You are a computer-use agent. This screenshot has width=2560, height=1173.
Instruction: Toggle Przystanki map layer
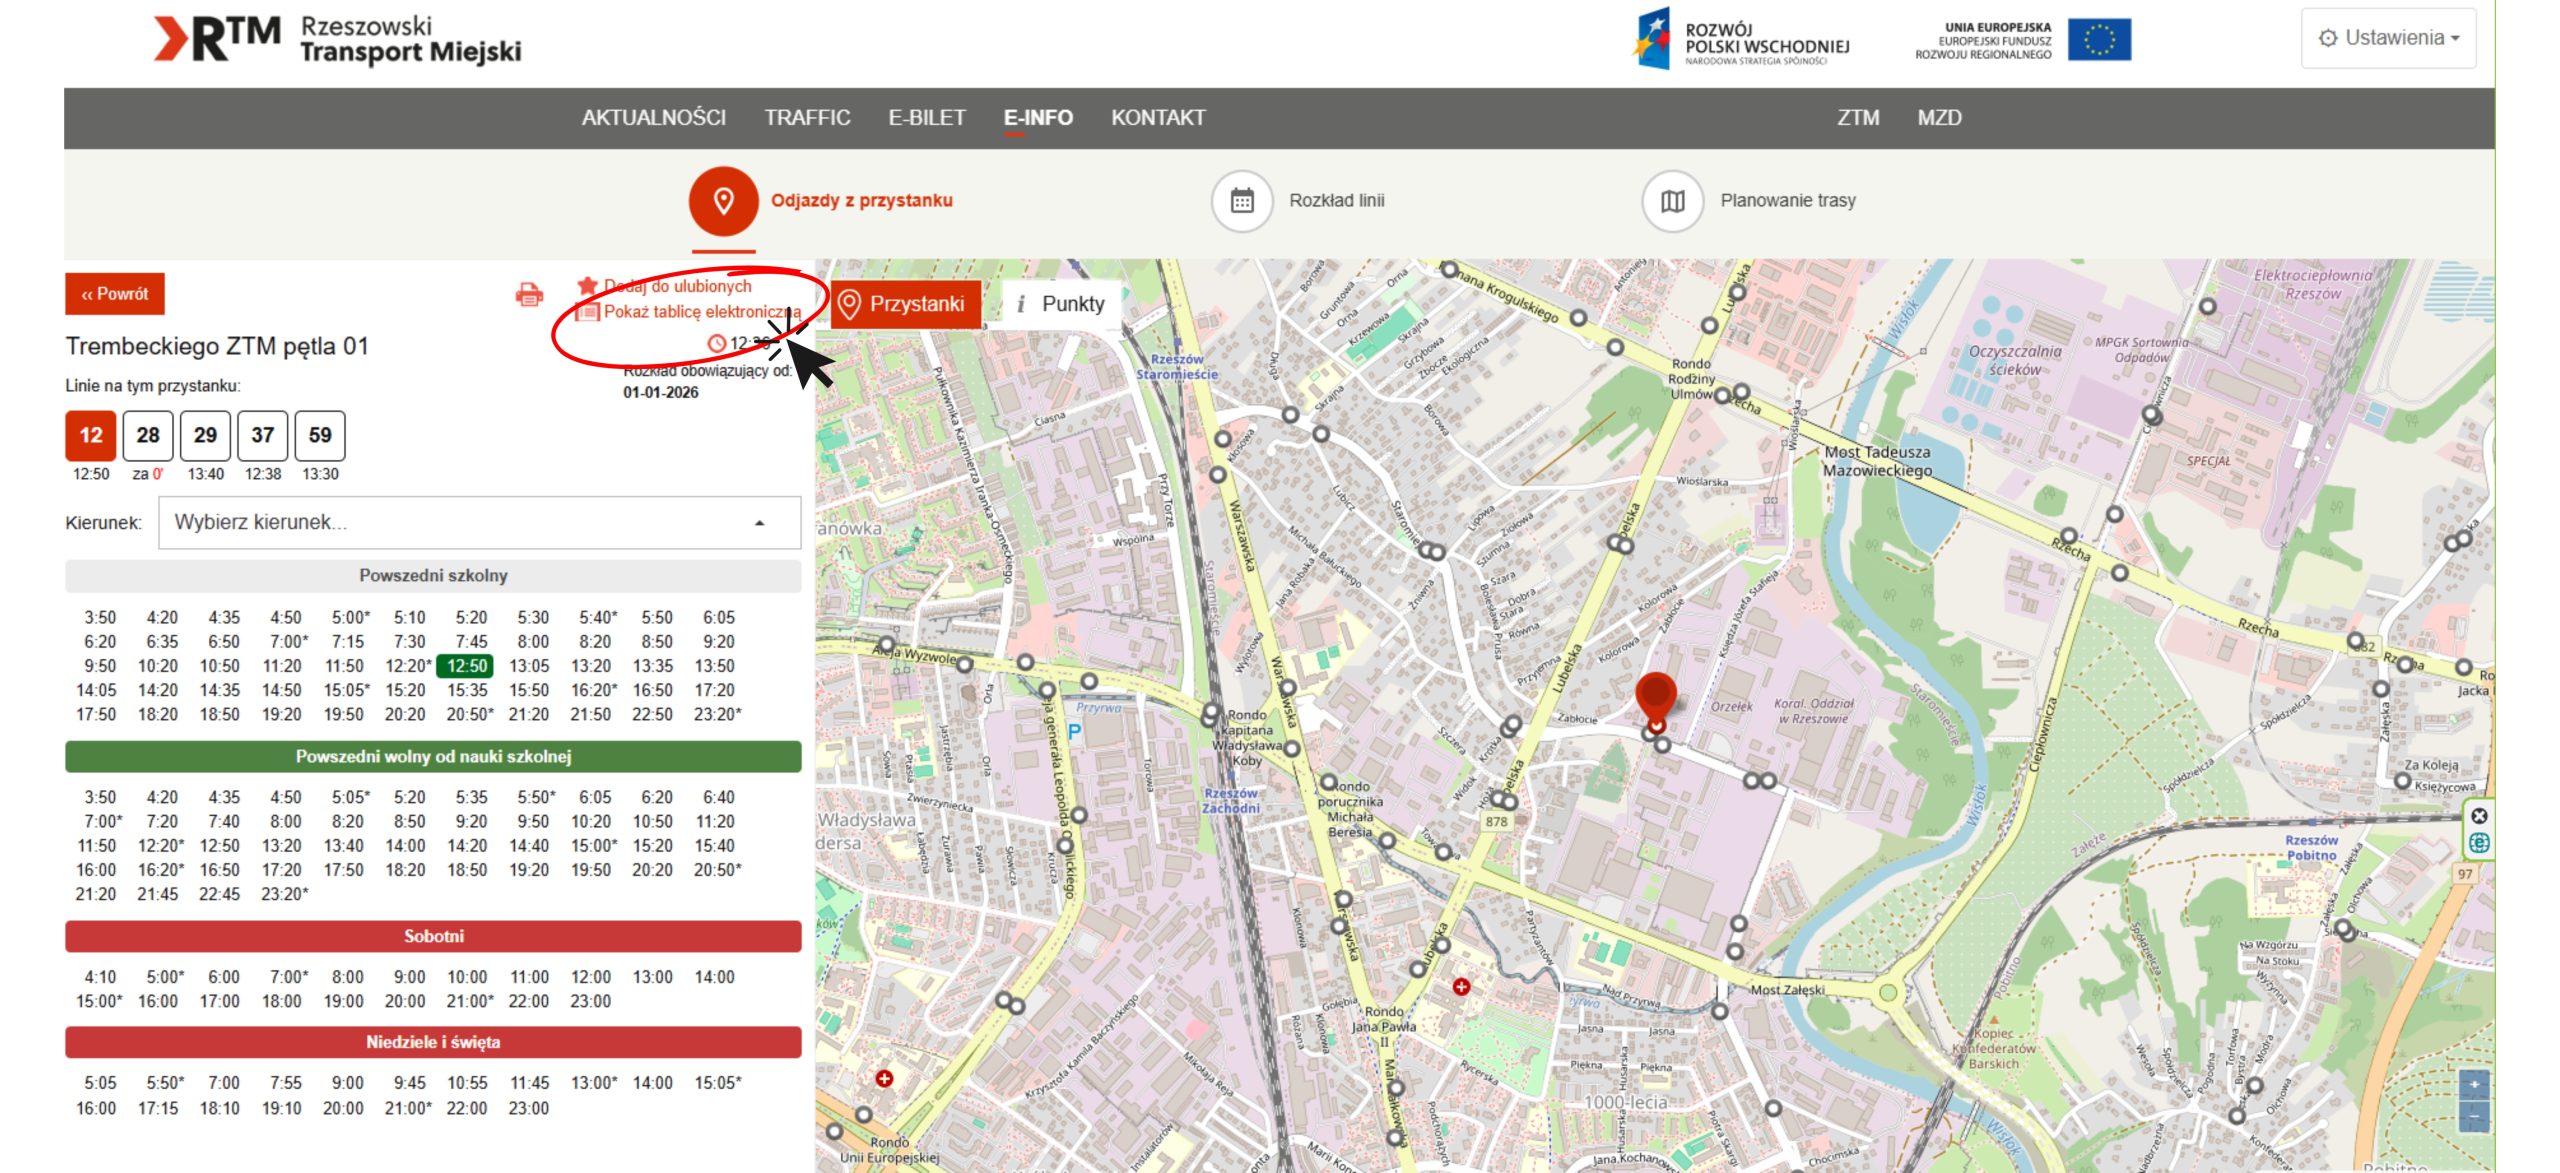coord(903,304)
